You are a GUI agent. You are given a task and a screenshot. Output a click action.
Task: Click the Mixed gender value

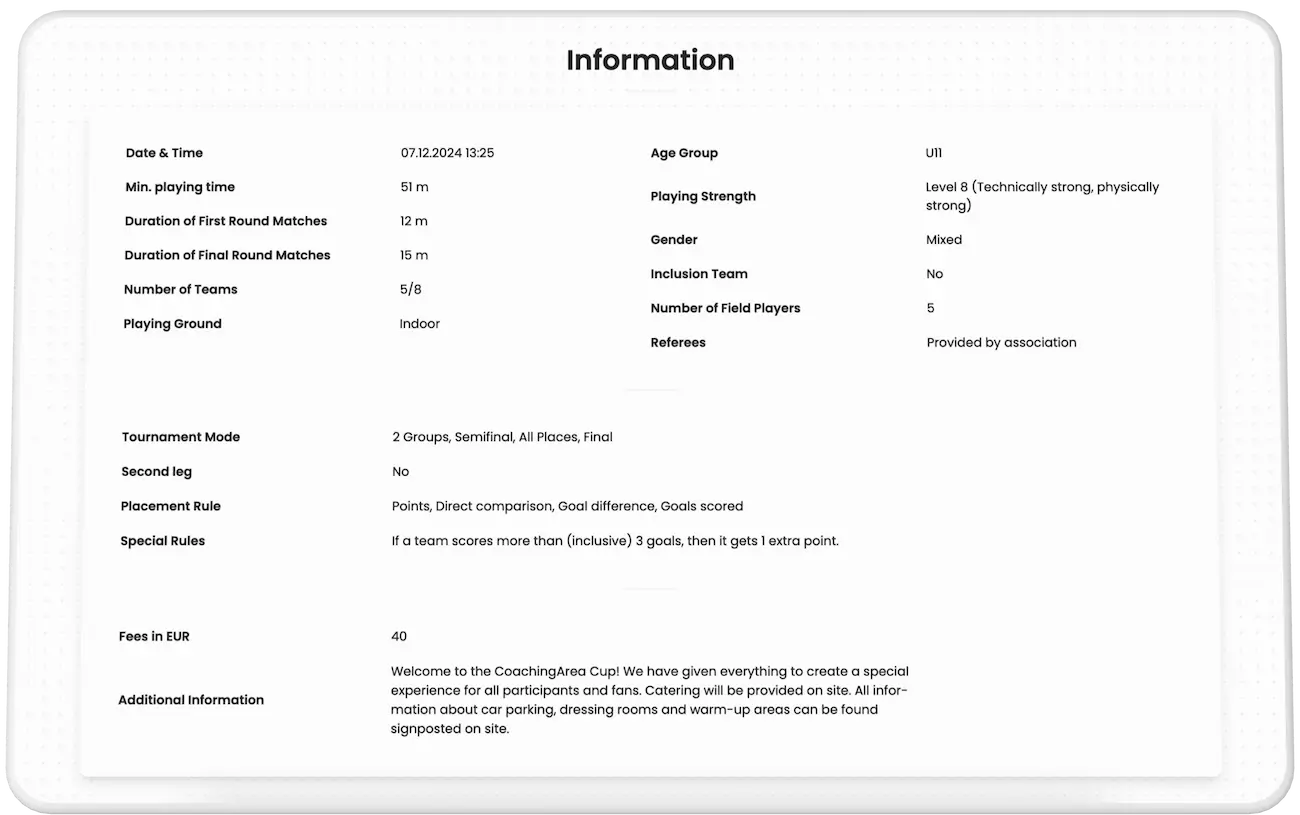944,240
